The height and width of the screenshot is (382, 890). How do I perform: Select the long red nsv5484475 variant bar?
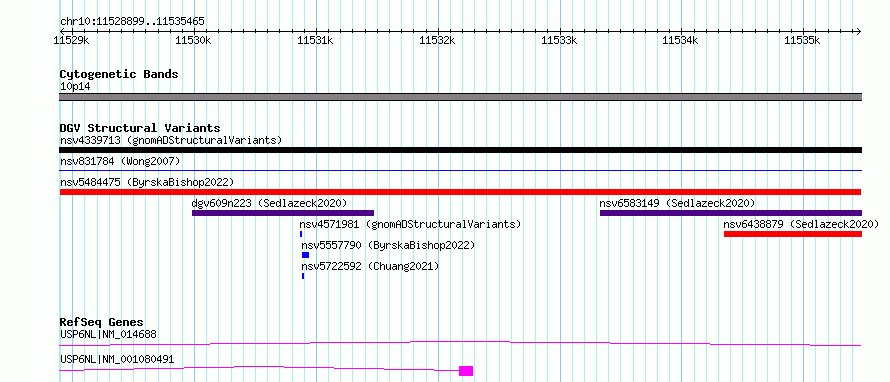tap(460, 192)
